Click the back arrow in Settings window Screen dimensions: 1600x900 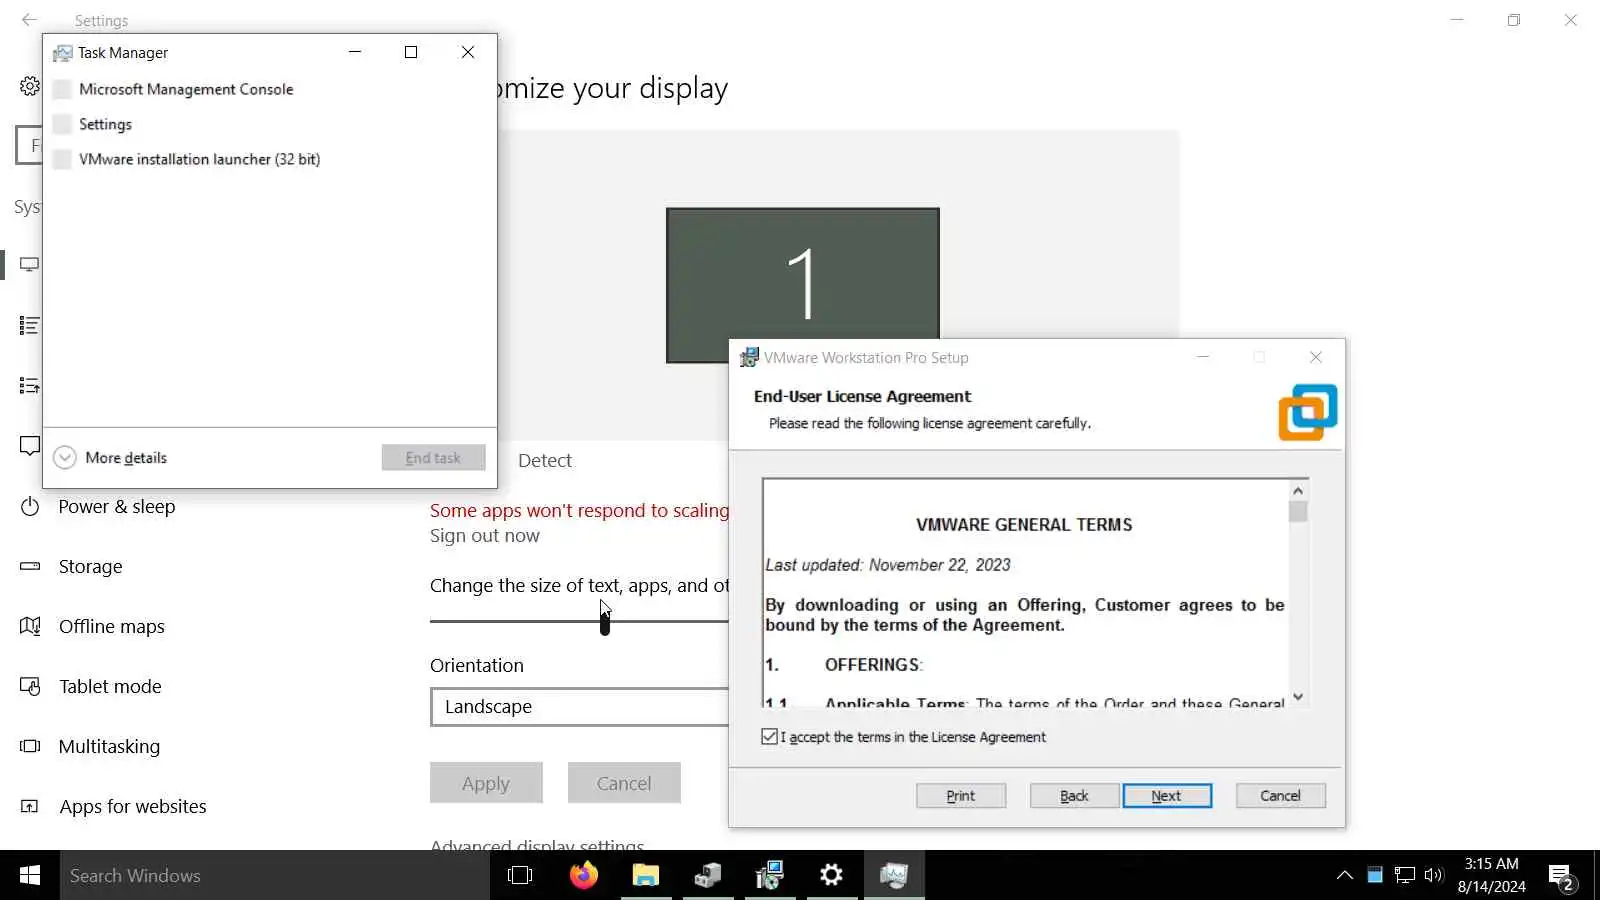(29, 20)
